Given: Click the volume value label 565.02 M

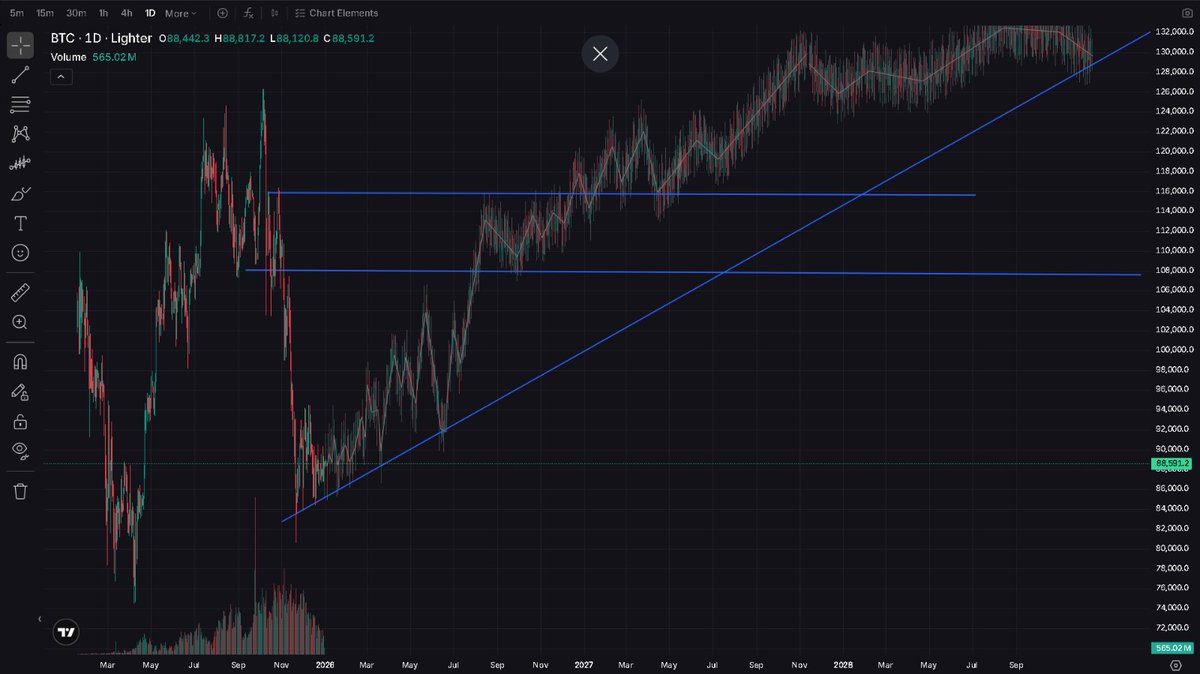Looking at the screenshot, I should coord(1170,649).
